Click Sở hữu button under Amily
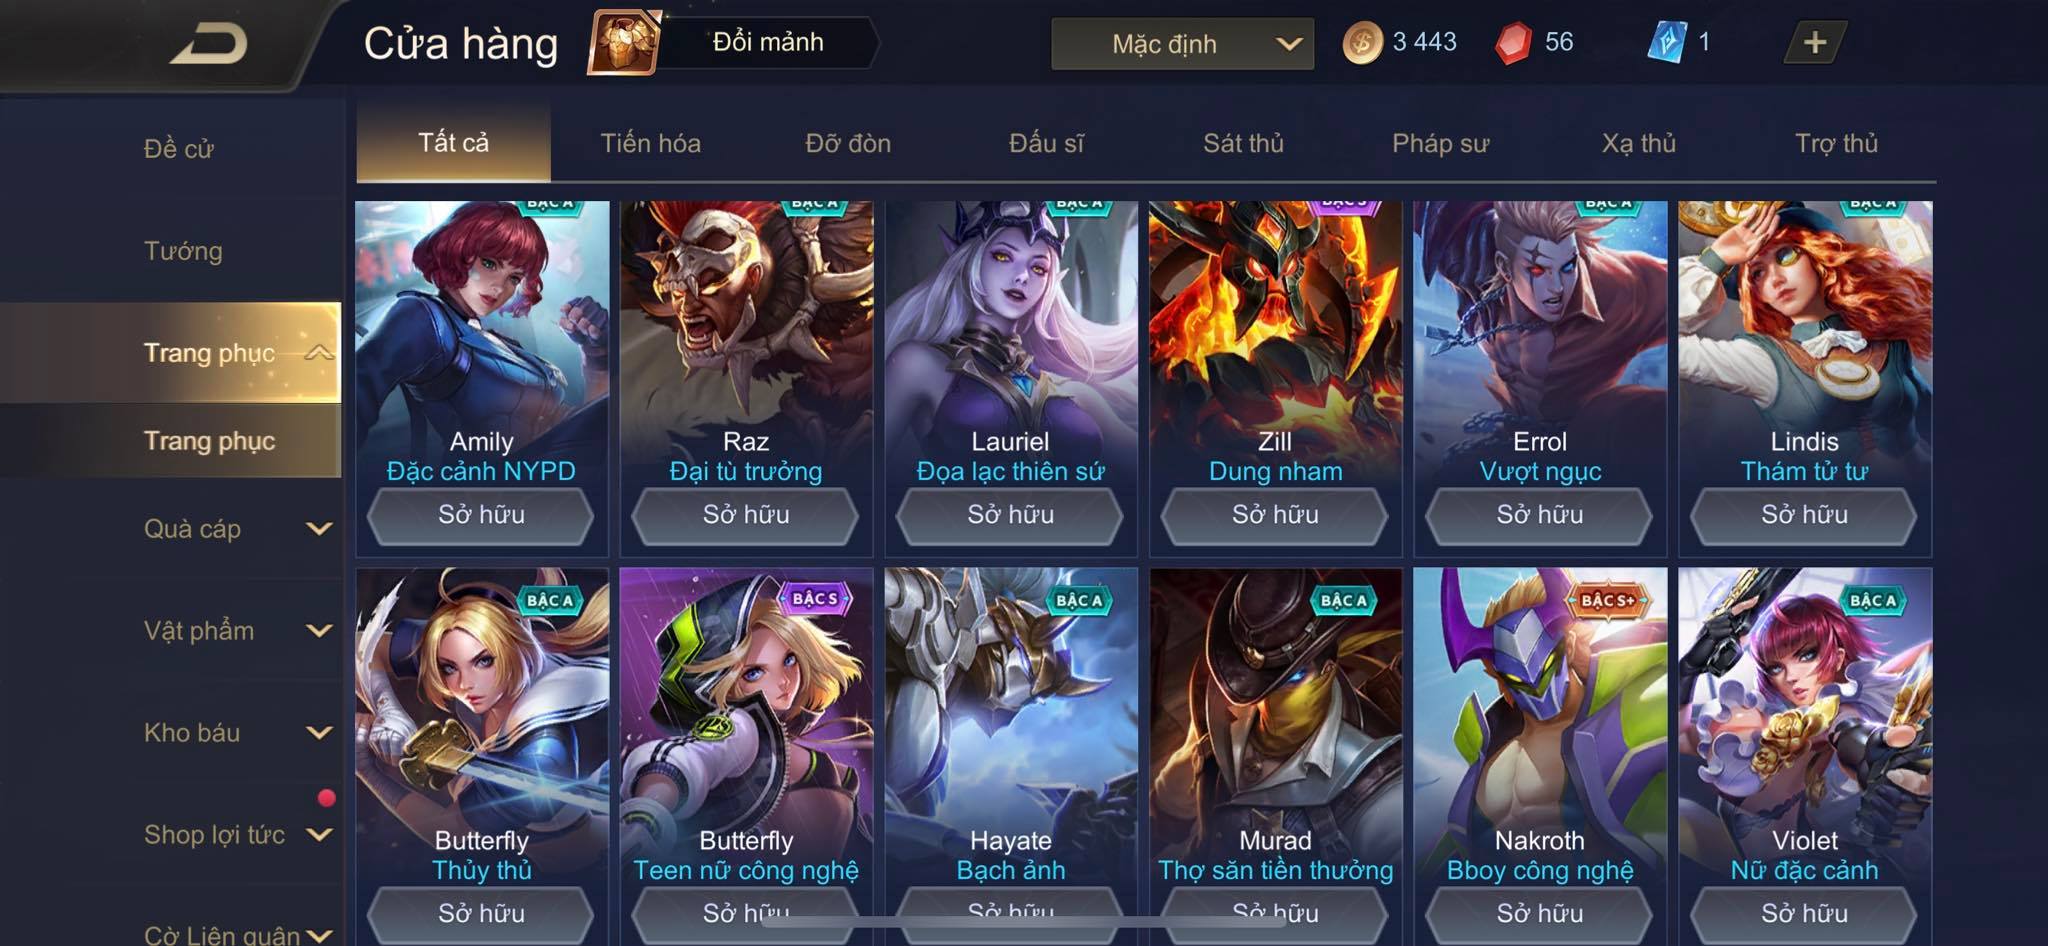Image resolution: width=2048 pixels, height=946 pixels. (x=481, y=515)
